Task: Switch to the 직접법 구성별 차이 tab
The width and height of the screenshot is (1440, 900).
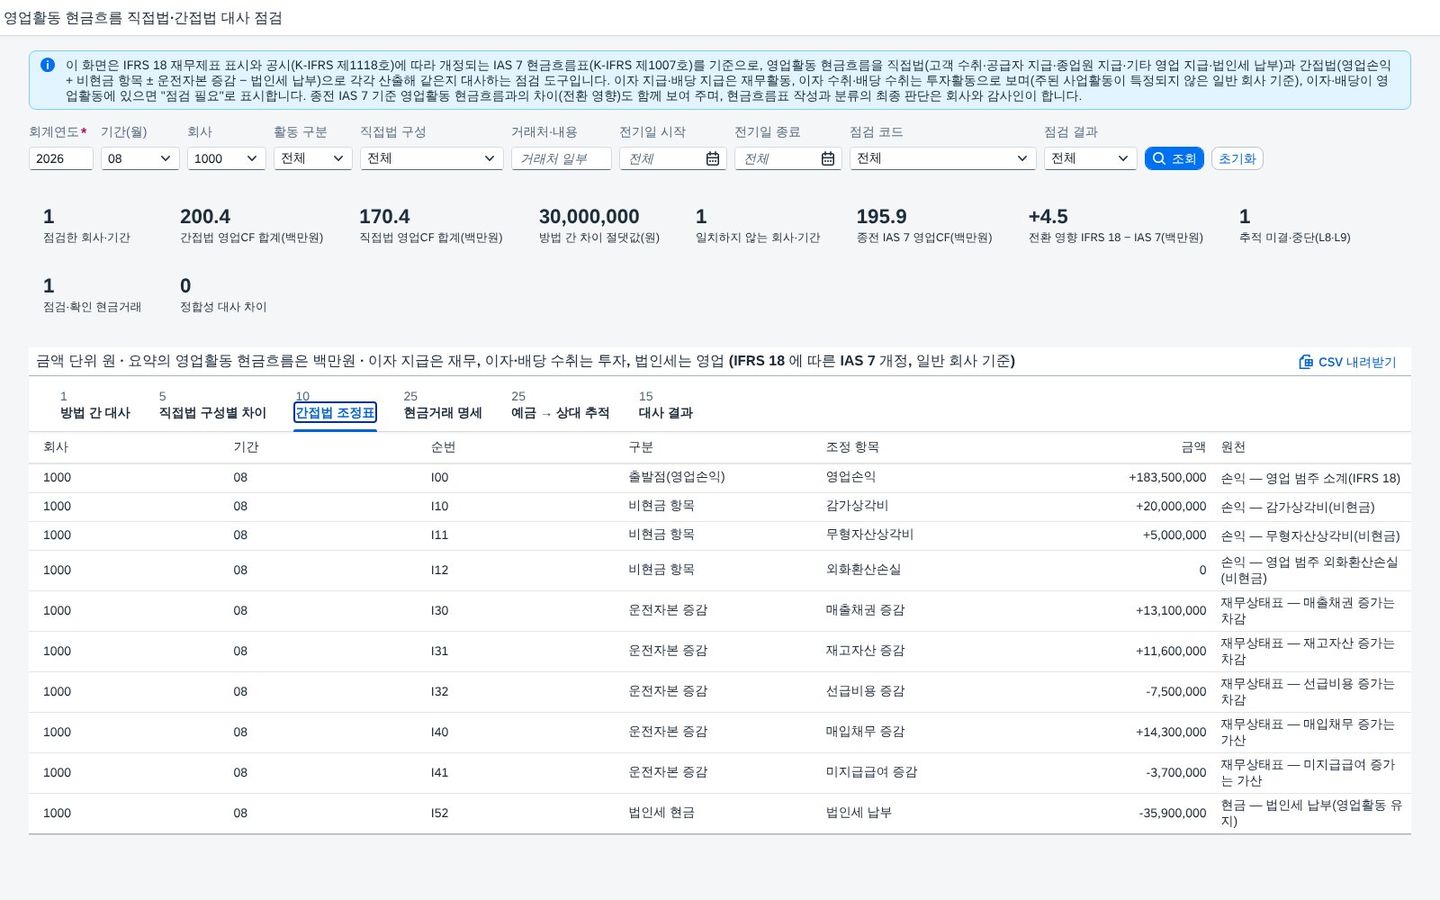Action: [212, 405]
